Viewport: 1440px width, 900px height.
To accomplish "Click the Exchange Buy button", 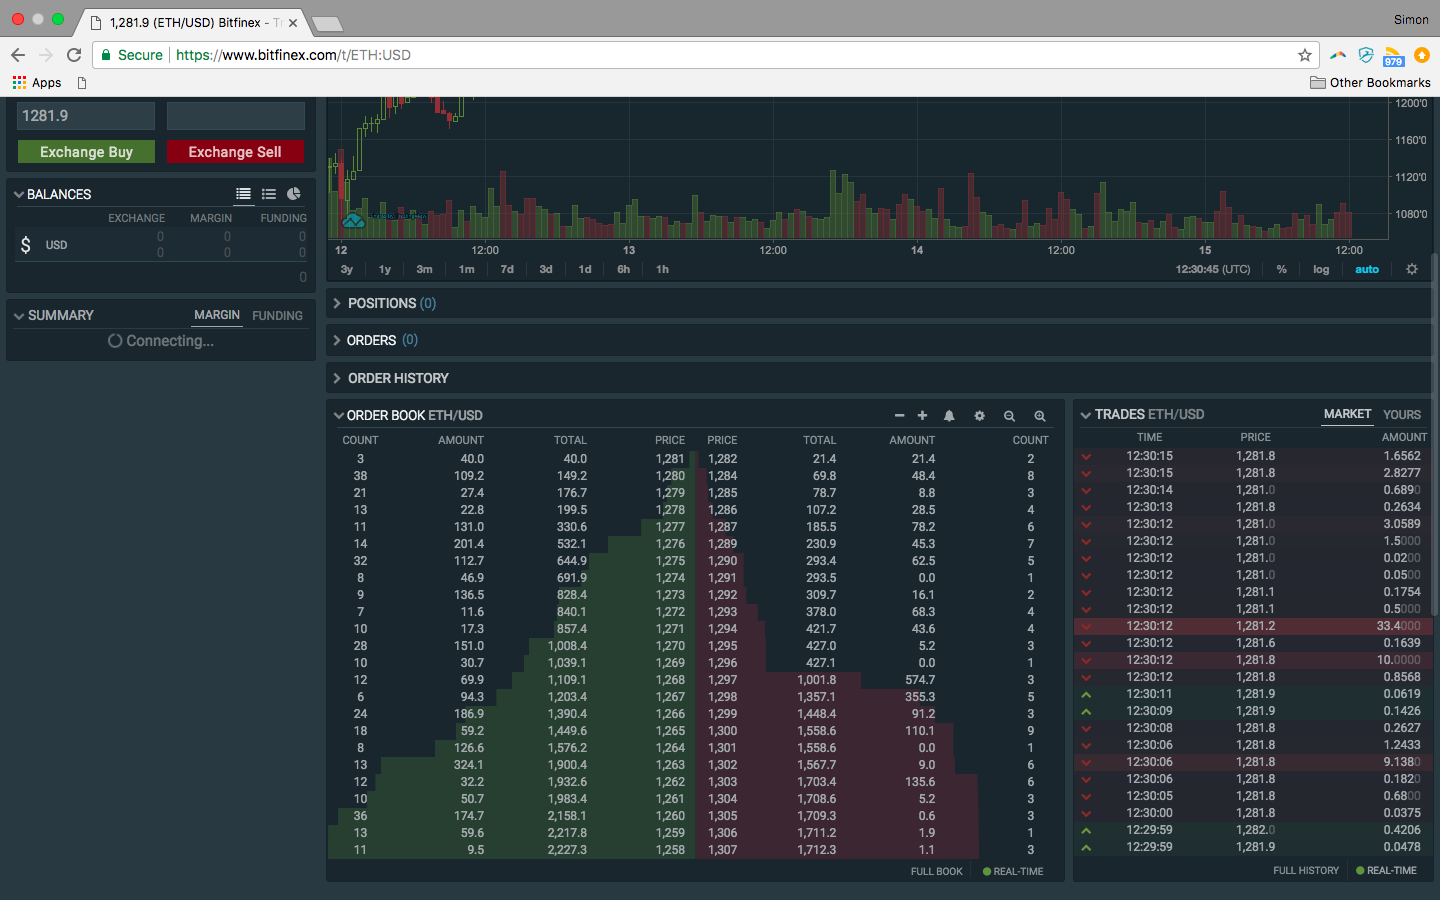I will pos(86,152).
